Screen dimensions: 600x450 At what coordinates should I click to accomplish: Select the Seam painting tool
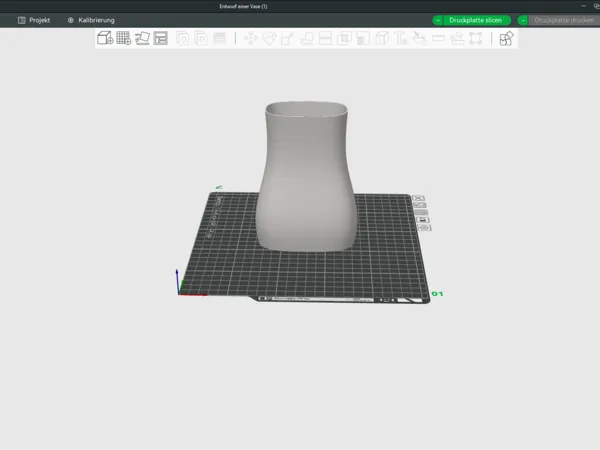click(x=382, y=38)
